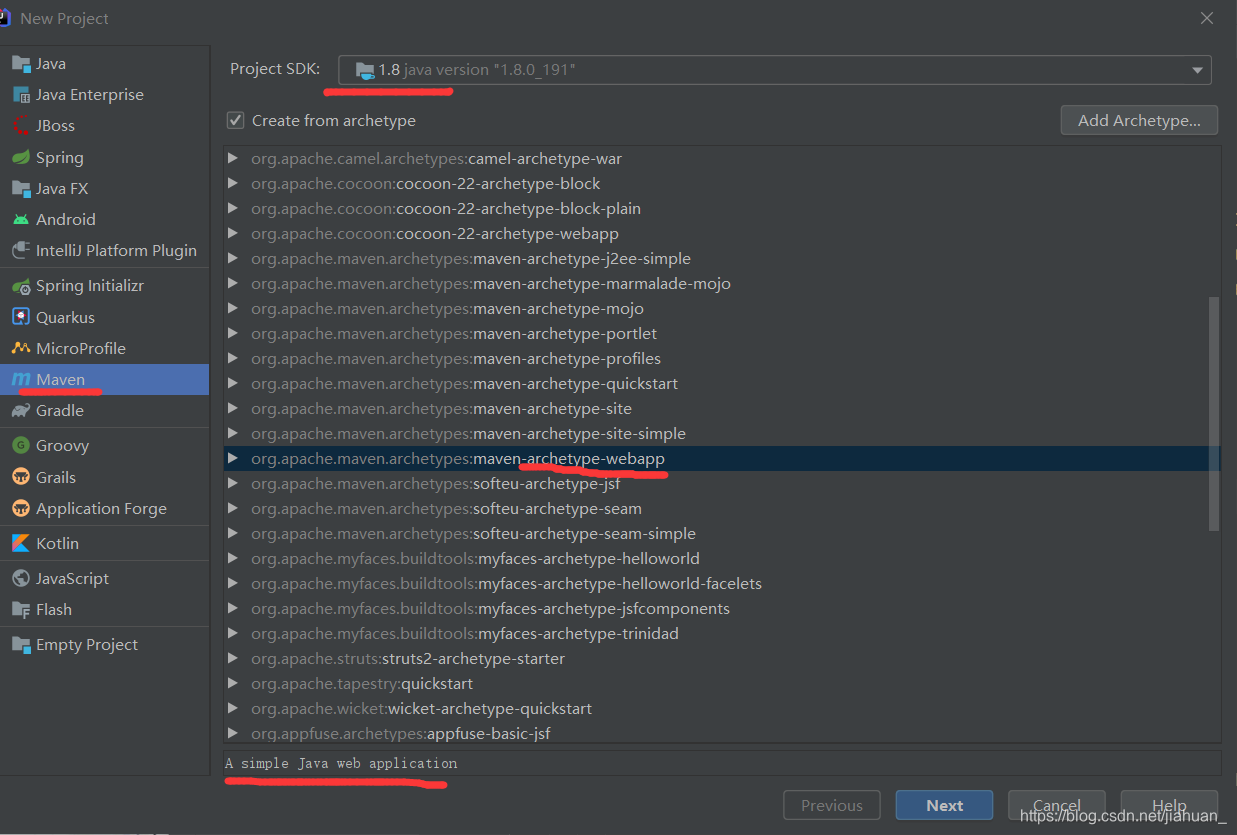Select appfuse-basic-jsf row
The width and height of the screenshot is (1237, 835).
click(x=721, y=733)
